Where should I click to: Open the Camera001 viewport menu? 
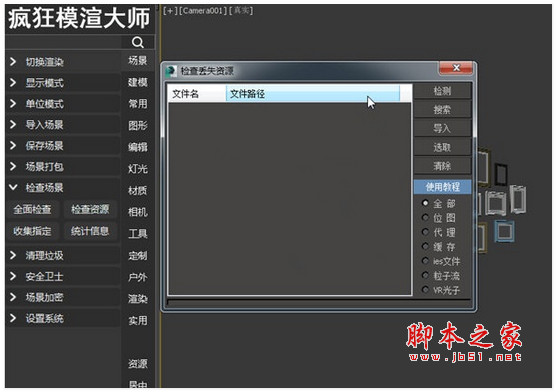click(x=203, y=11)
